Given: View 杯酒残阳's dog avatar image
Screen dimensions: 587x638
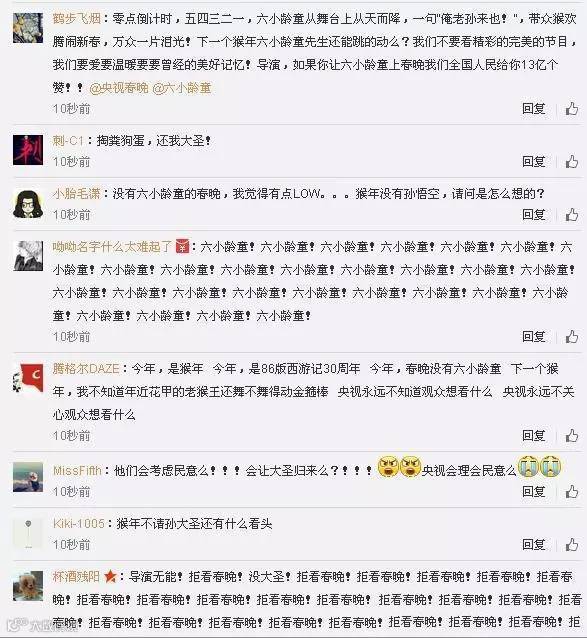Looking at the screenshot, I should [28, 586].
